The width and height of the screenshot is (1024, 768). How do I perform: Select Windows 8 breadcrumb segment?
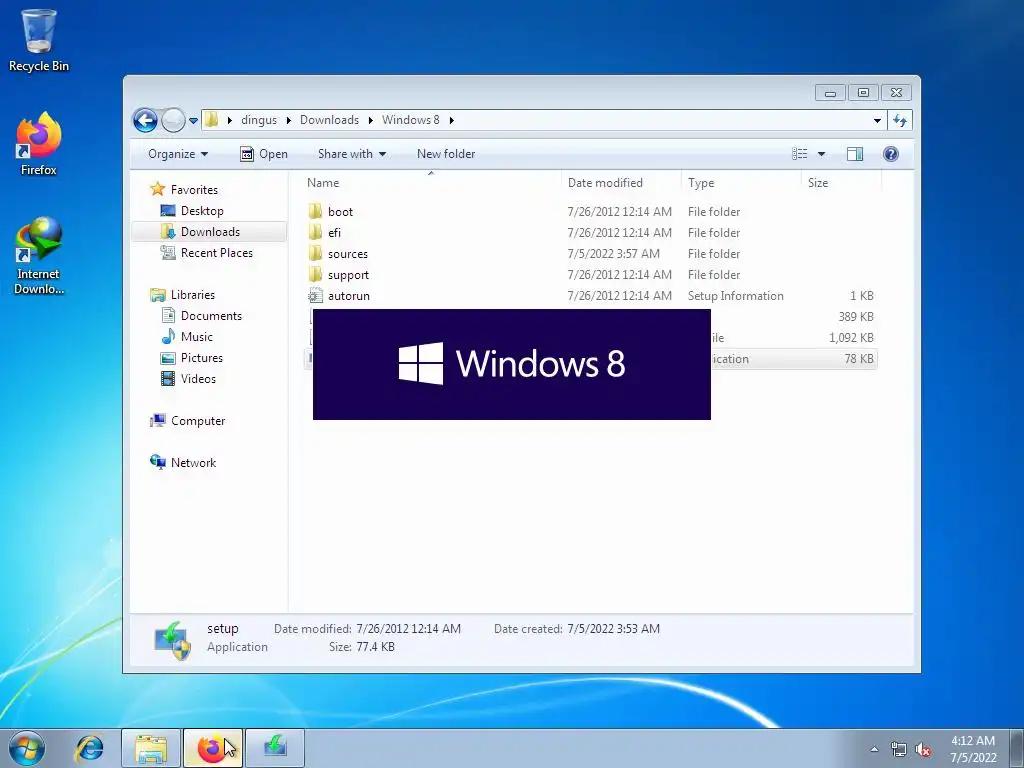[411, 120]
